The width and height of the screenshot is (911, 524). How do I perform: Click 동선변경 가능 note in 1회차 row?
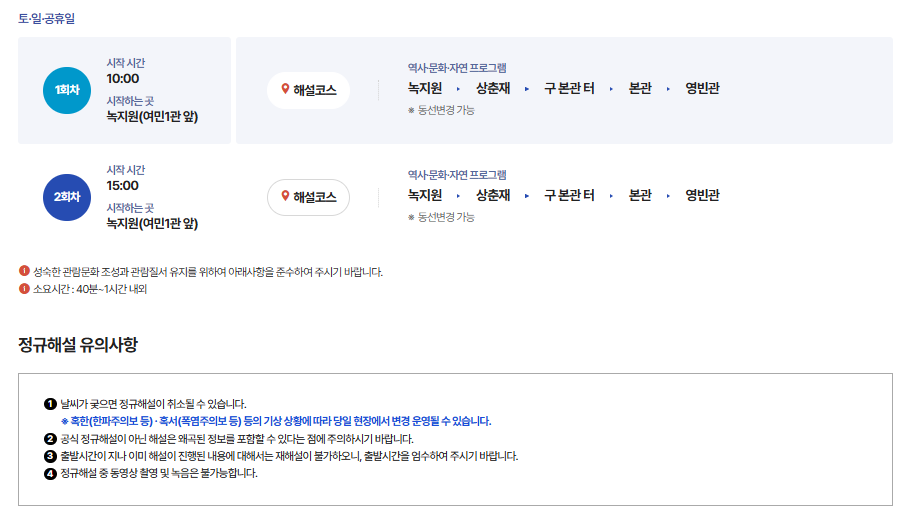(442, 110)
